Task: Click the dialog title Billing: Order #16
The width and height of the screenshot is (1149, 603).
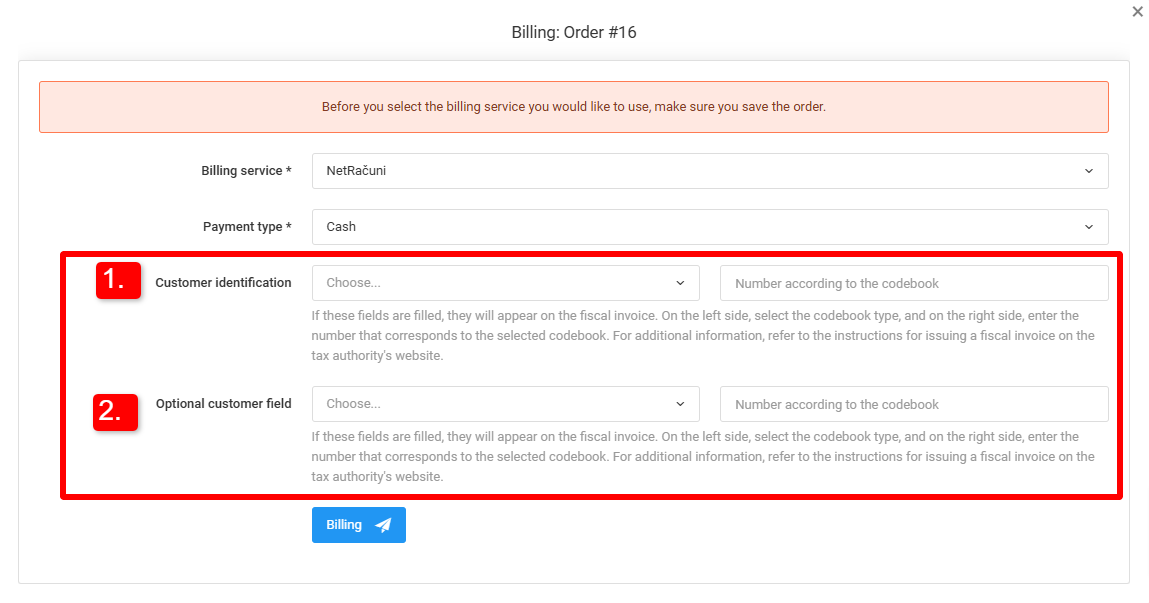Action: 574,32
